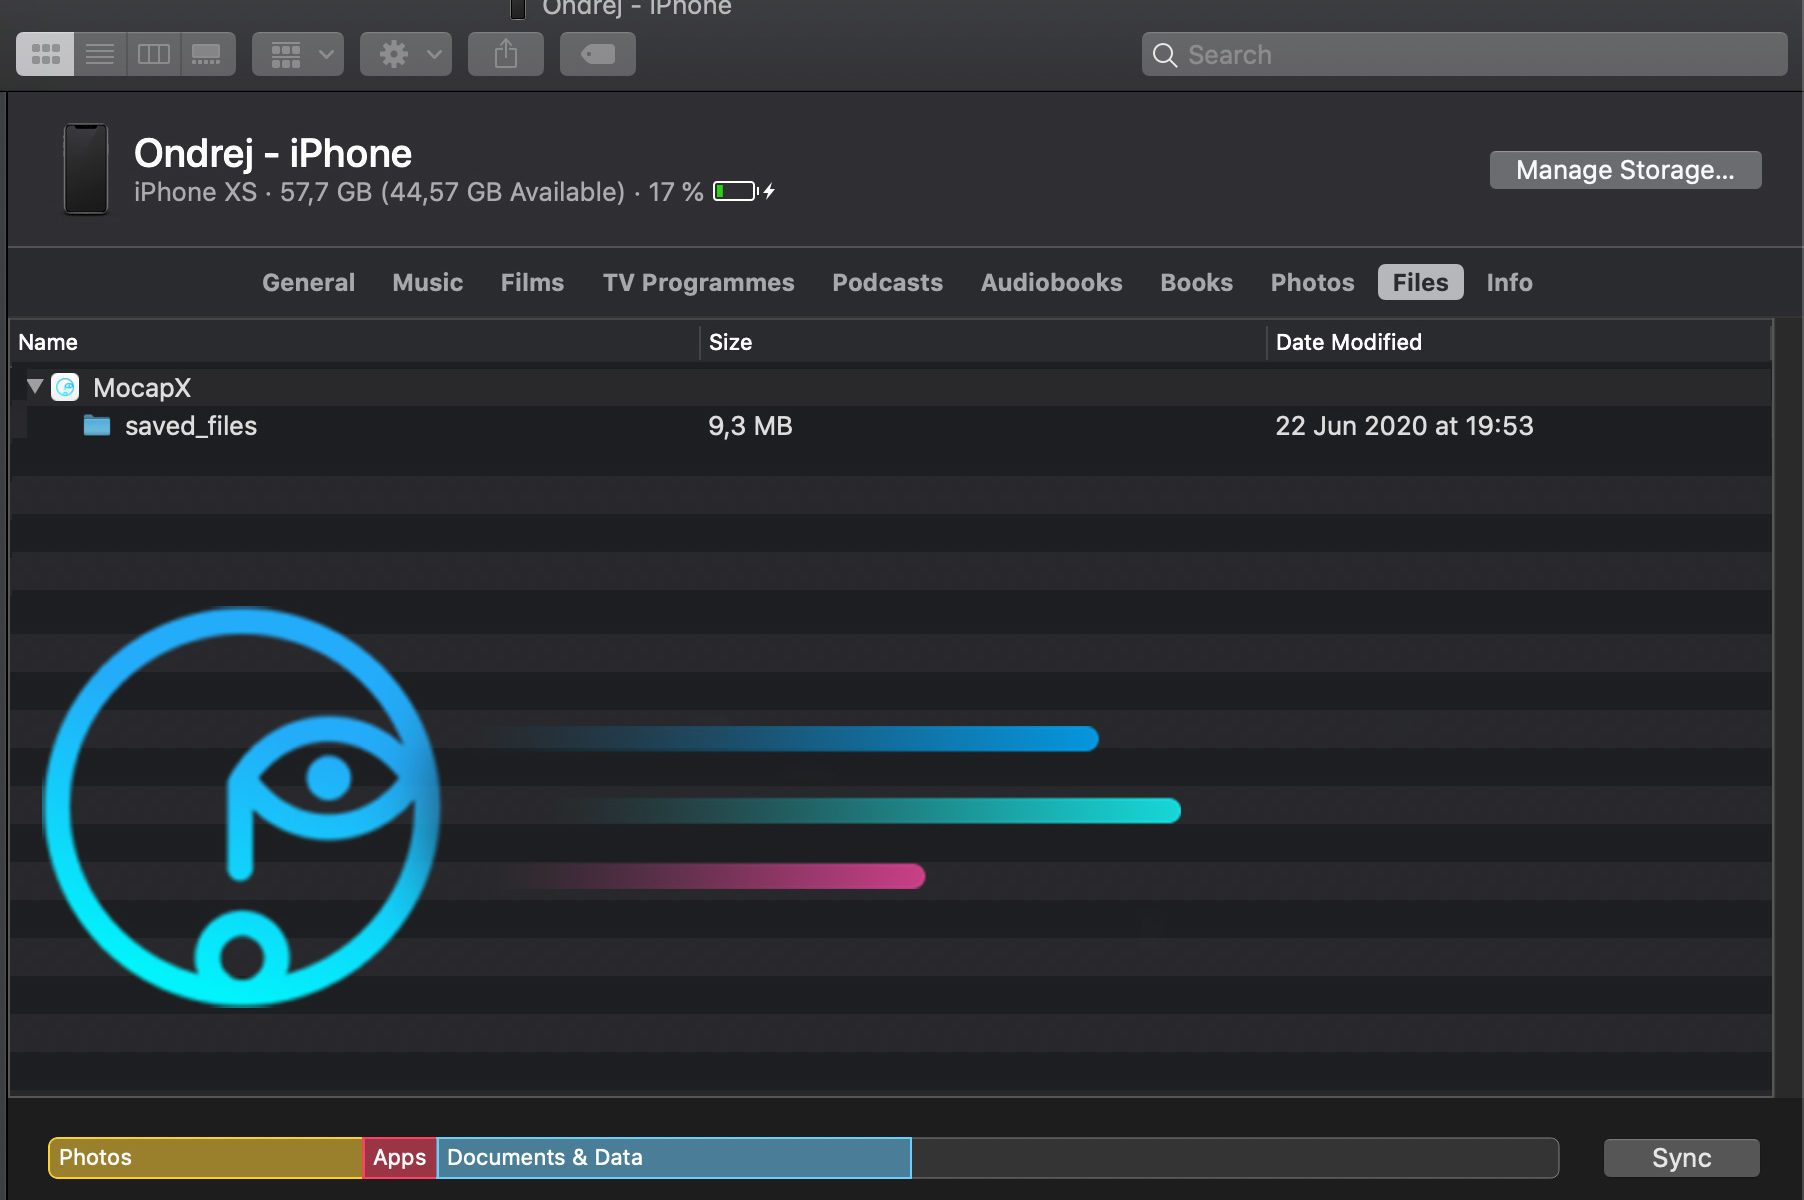This screenshot has height=1200, width=1804.
Task: Open the Books tab
Action: click(1196, 283)
